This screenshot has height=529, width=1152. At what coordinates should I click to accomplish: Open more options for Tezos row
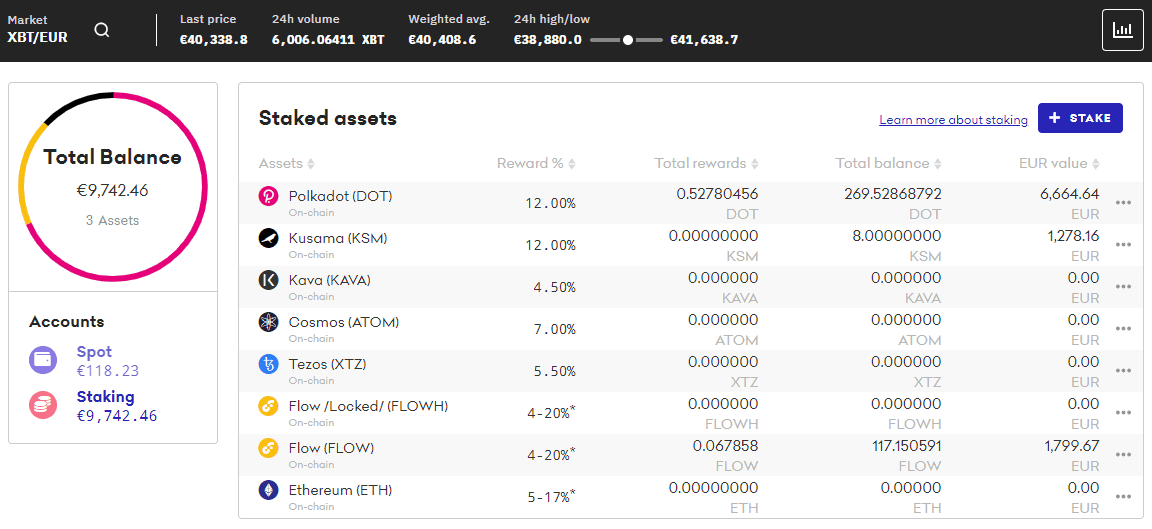(1123, 371)
